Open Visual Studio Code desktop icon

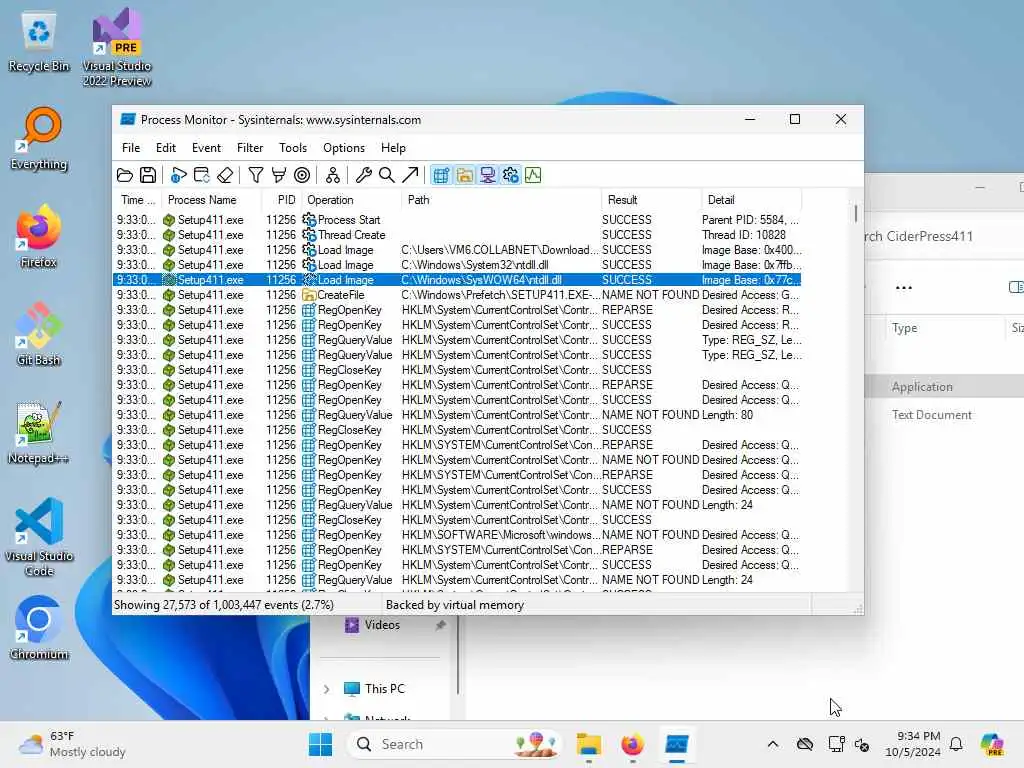[x=39, y=537]
